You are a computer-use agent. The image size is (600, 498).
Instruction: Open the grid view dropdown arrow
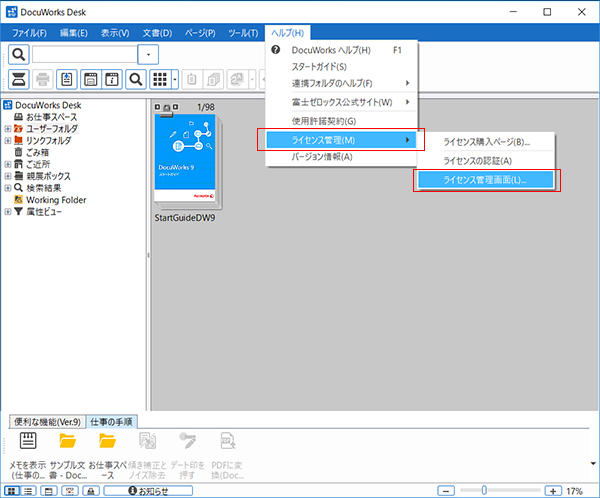[x=175, y=80]
